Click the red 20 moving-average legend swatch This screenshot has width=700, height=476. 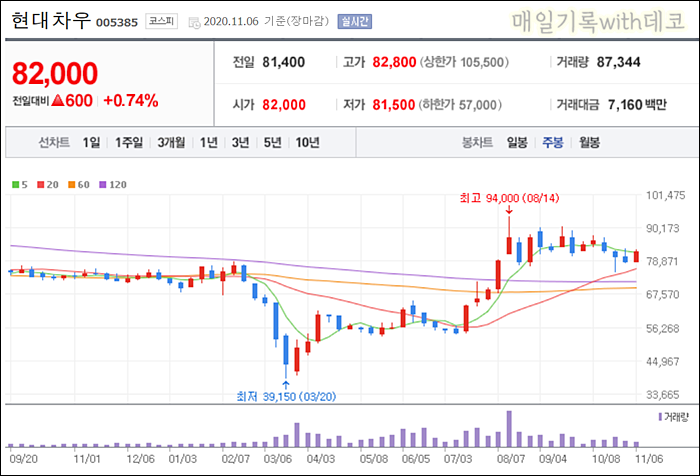[41, 184]
